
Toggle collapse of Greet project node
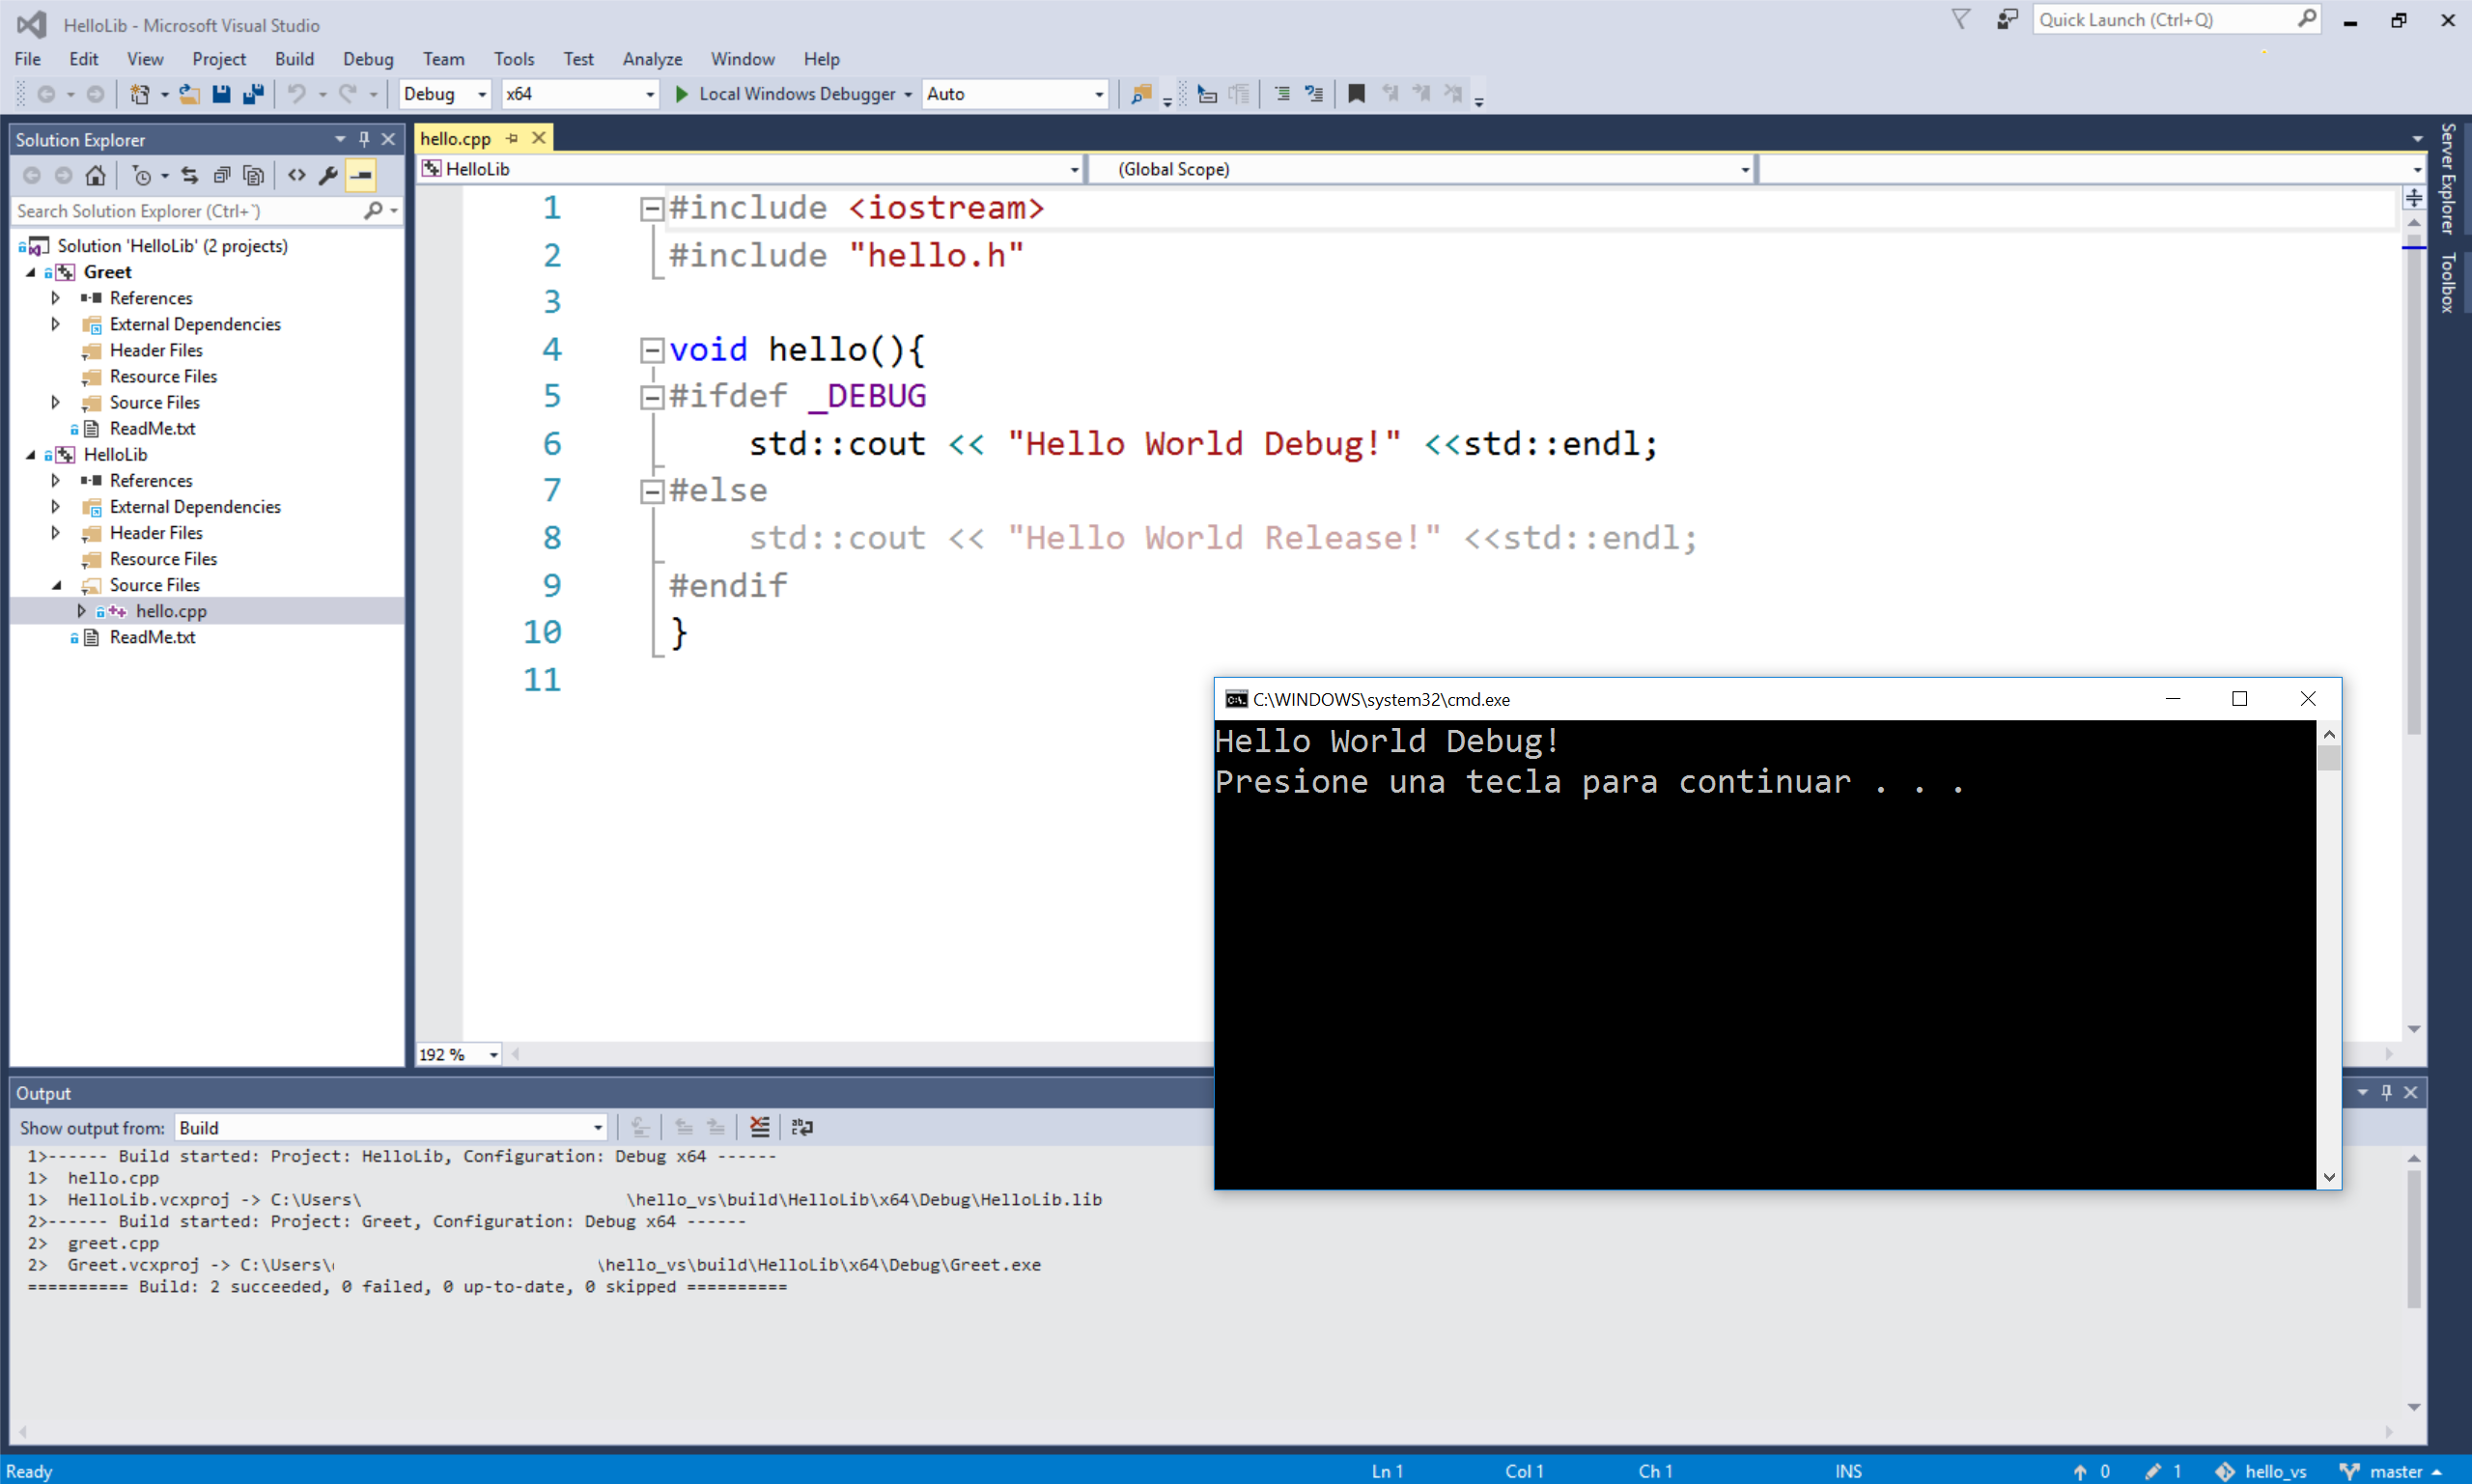(30, 270)
